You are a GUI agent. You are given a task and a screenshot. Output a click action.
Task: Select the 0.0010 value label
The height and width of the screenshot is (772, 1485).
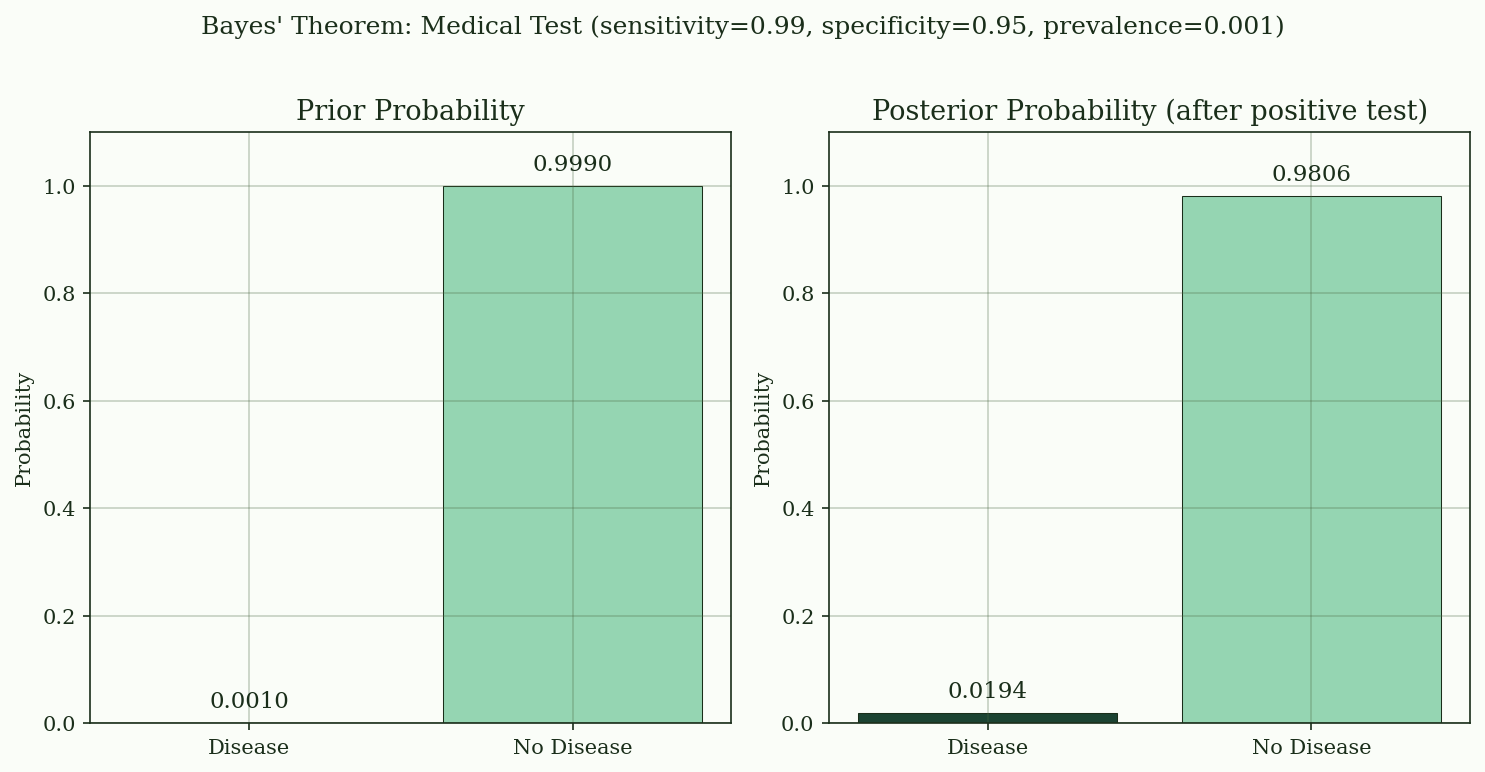tap(249, 702)
